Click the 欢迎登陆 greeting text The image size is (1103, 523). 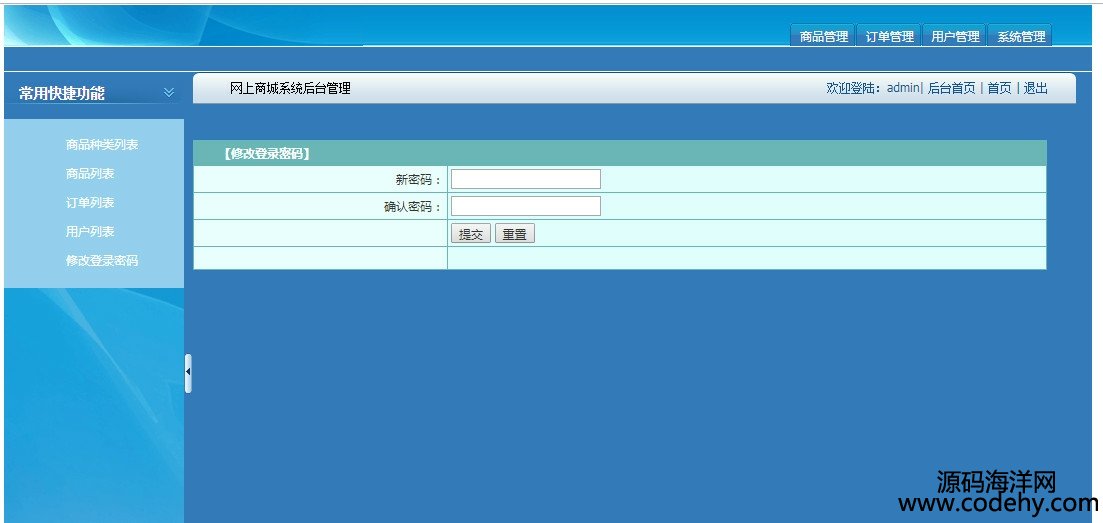855,88
